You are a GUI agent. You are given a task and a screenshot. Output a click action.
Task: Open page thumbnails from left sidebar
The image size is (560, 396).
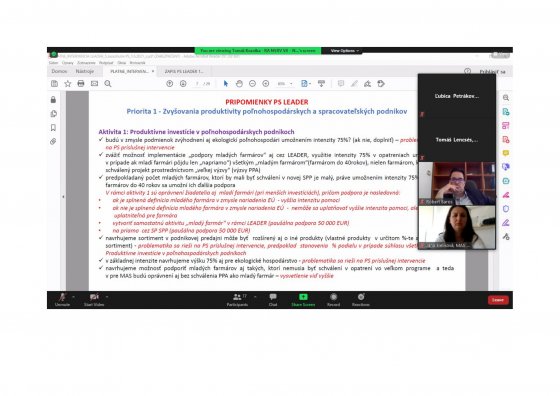[x=54, y=114]
